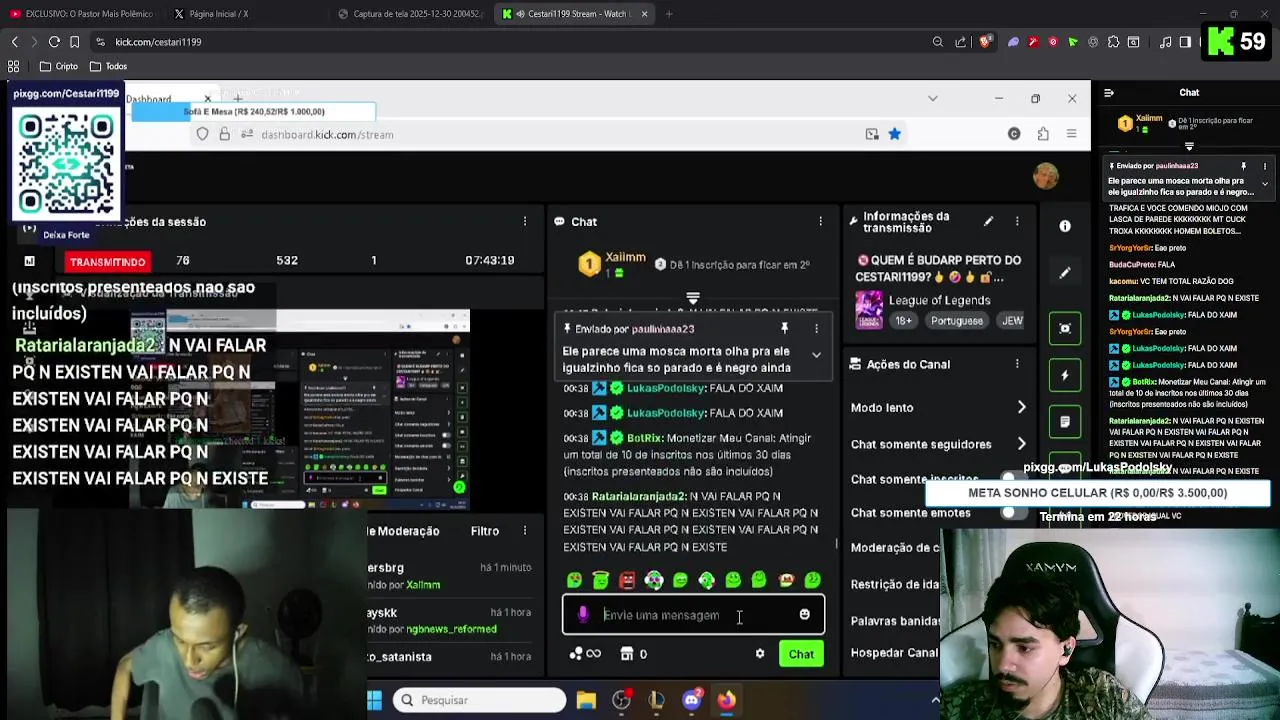Click the red angry emote in the emote row
This screenshot has width=1280, height=720.
(x=627, y=580)
